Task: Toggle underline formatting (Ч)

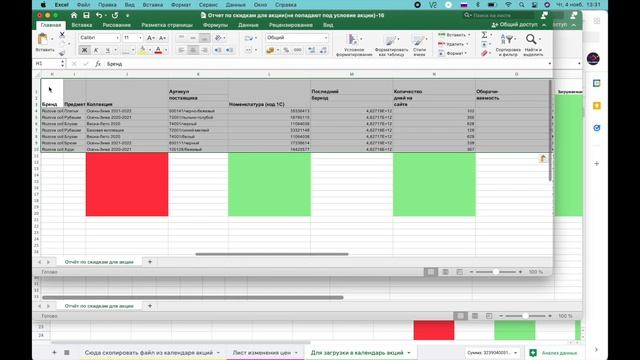Action: click(108, 50)
